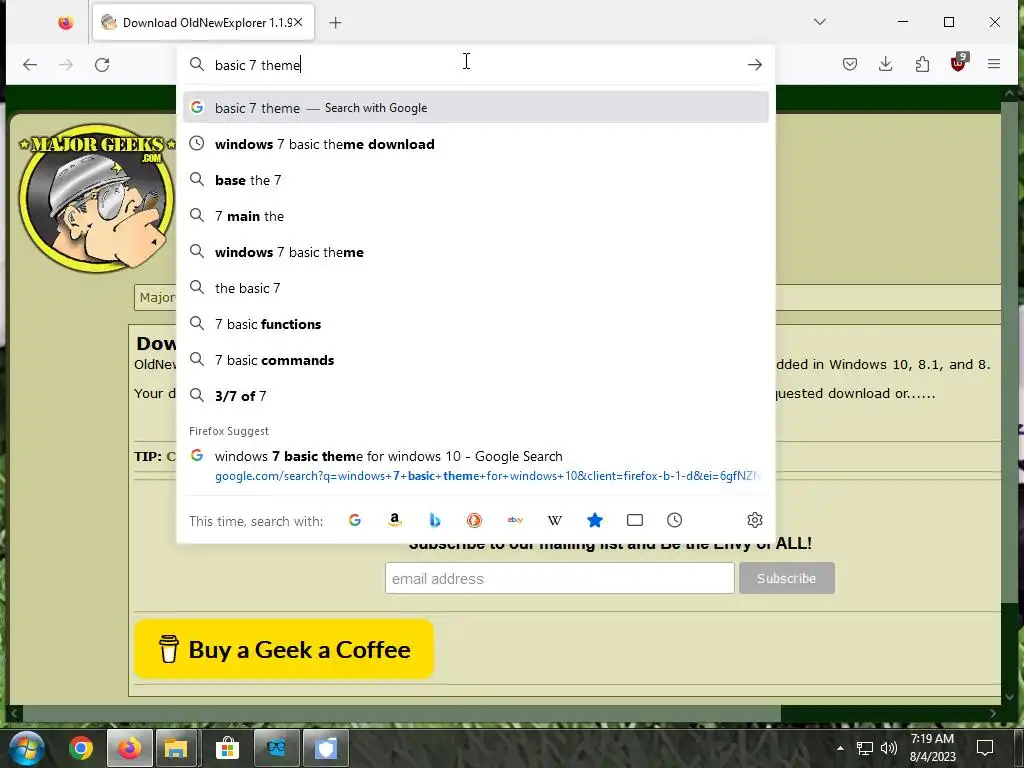Open Microsoft Store from the taskbar
1024x768 pixels.
(227, 748)
